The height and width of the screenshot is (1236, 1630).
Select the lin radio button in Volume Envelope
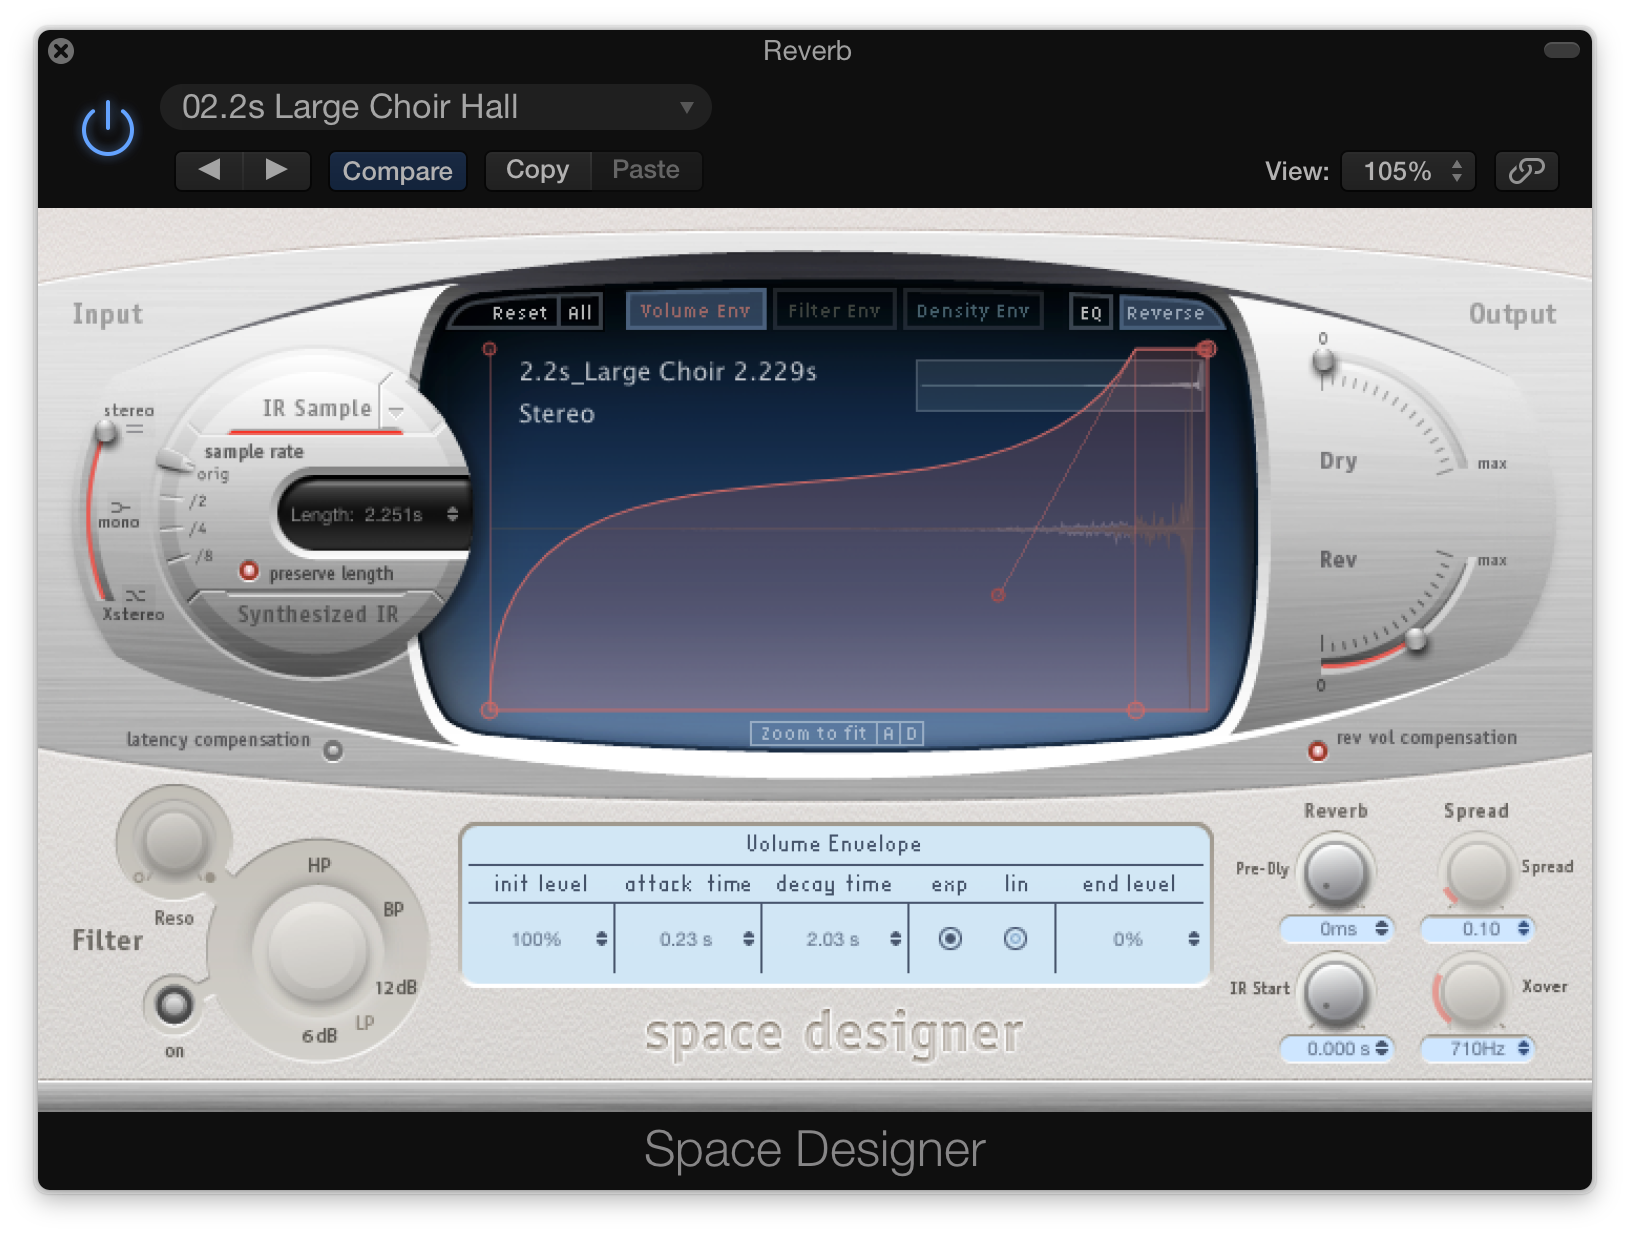point(1015,939)
